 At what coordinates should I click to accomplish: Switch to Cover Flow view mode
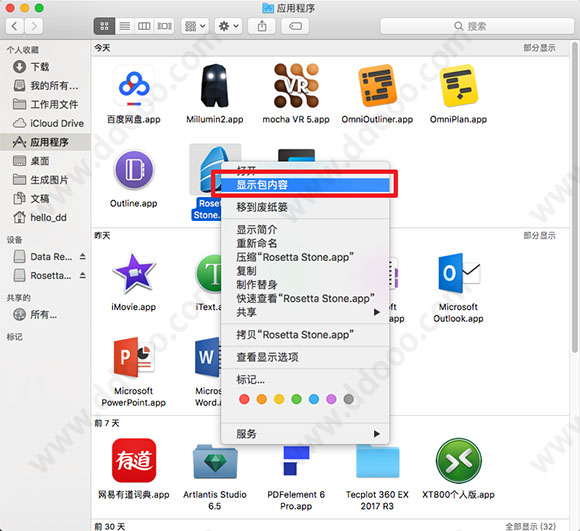pos(164,26)
